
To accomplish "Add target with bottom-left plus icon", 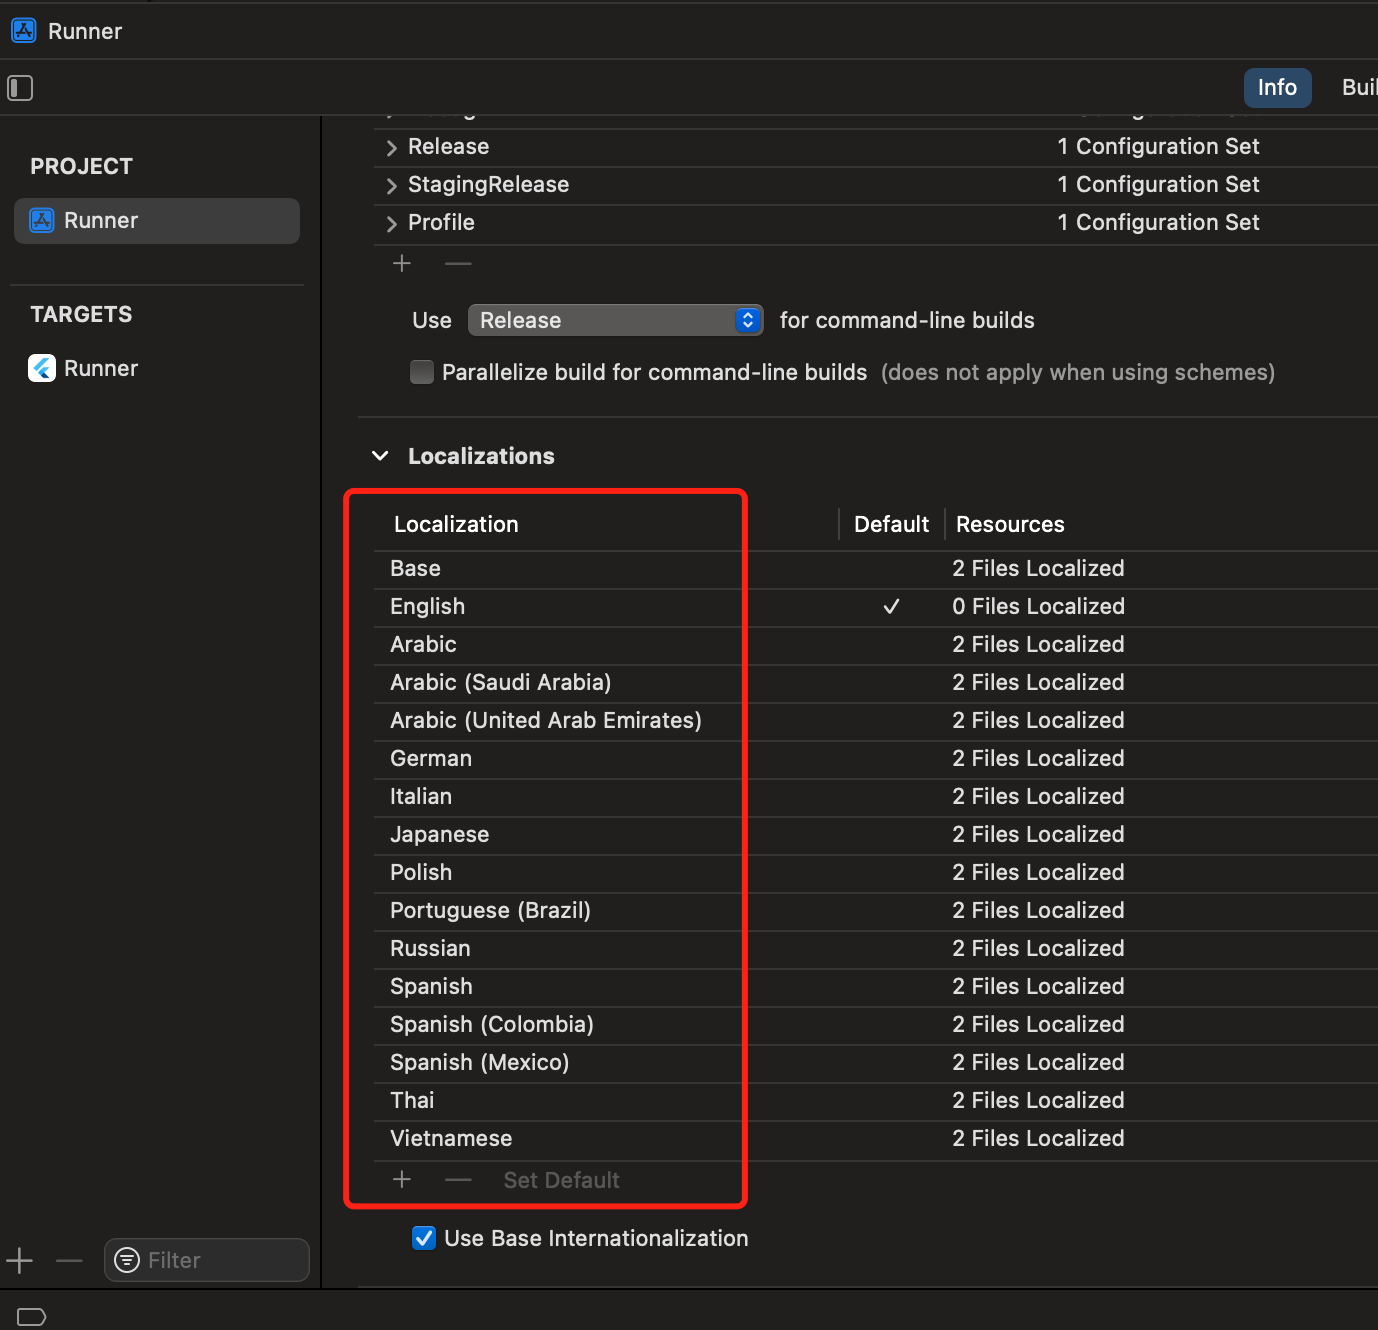I will (20, 1261).
